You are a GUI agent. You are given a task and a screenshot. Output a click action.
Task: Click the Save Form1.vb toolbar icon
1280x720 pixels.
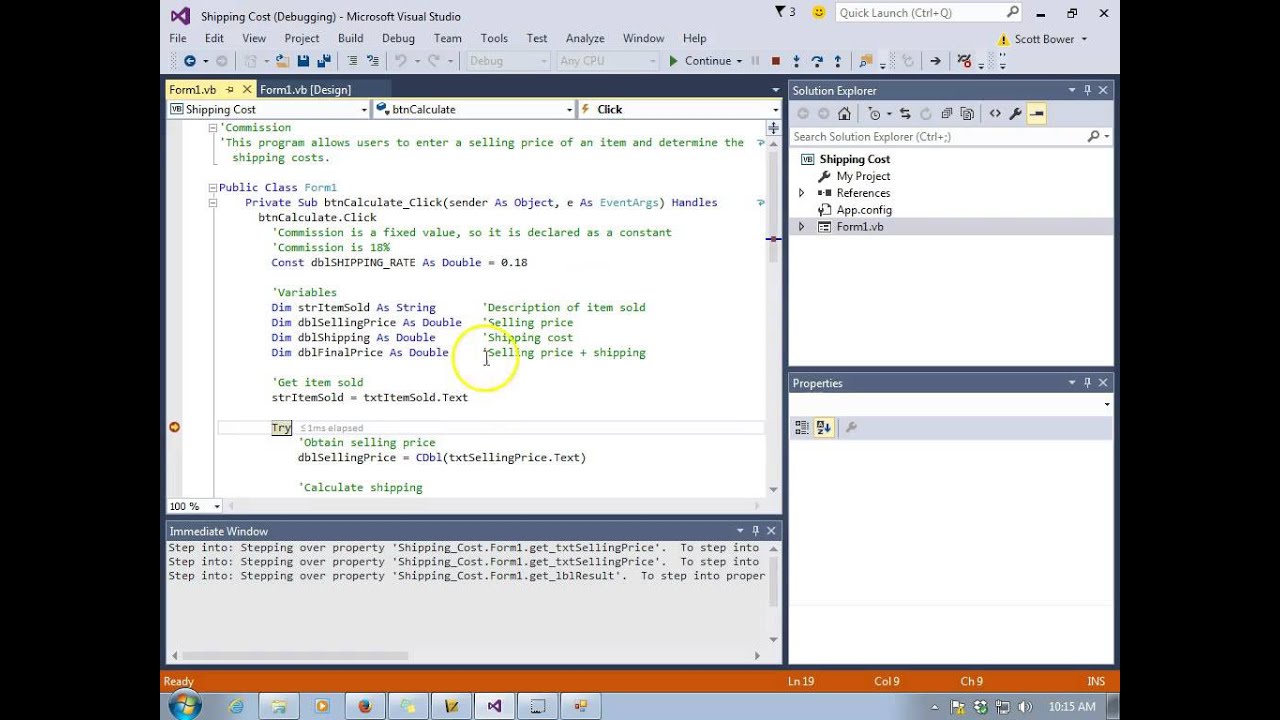pos(303,61)
